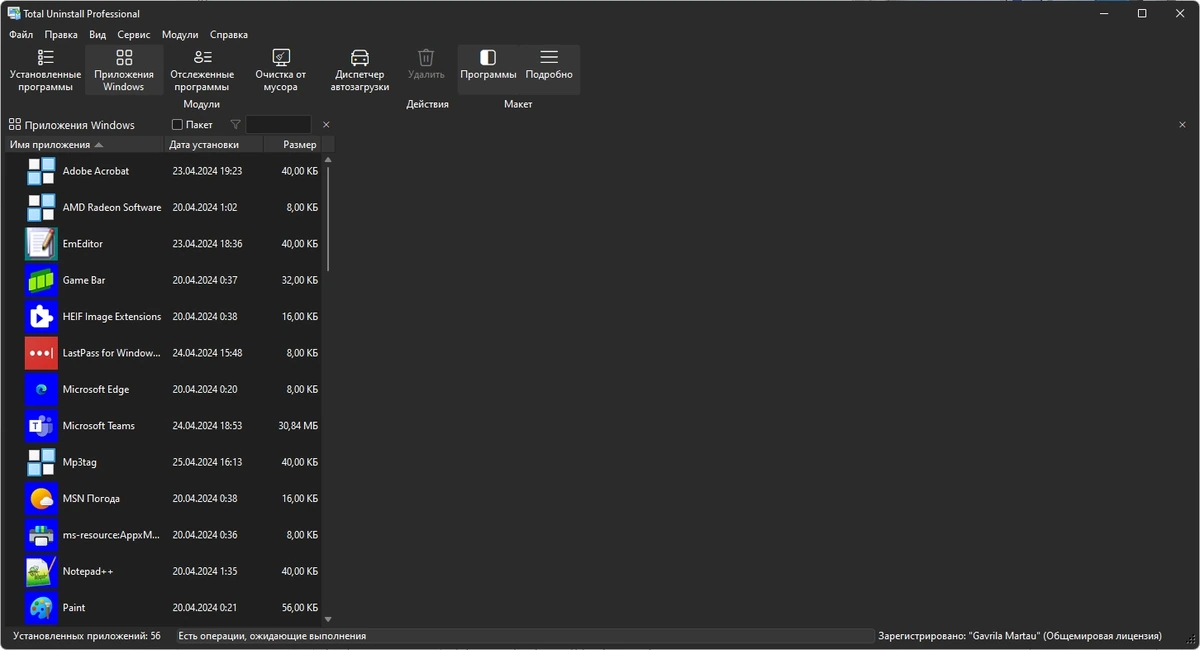1200x650 pixels.
Task: Select the Paint name text
Action: (x=74, y=608)
